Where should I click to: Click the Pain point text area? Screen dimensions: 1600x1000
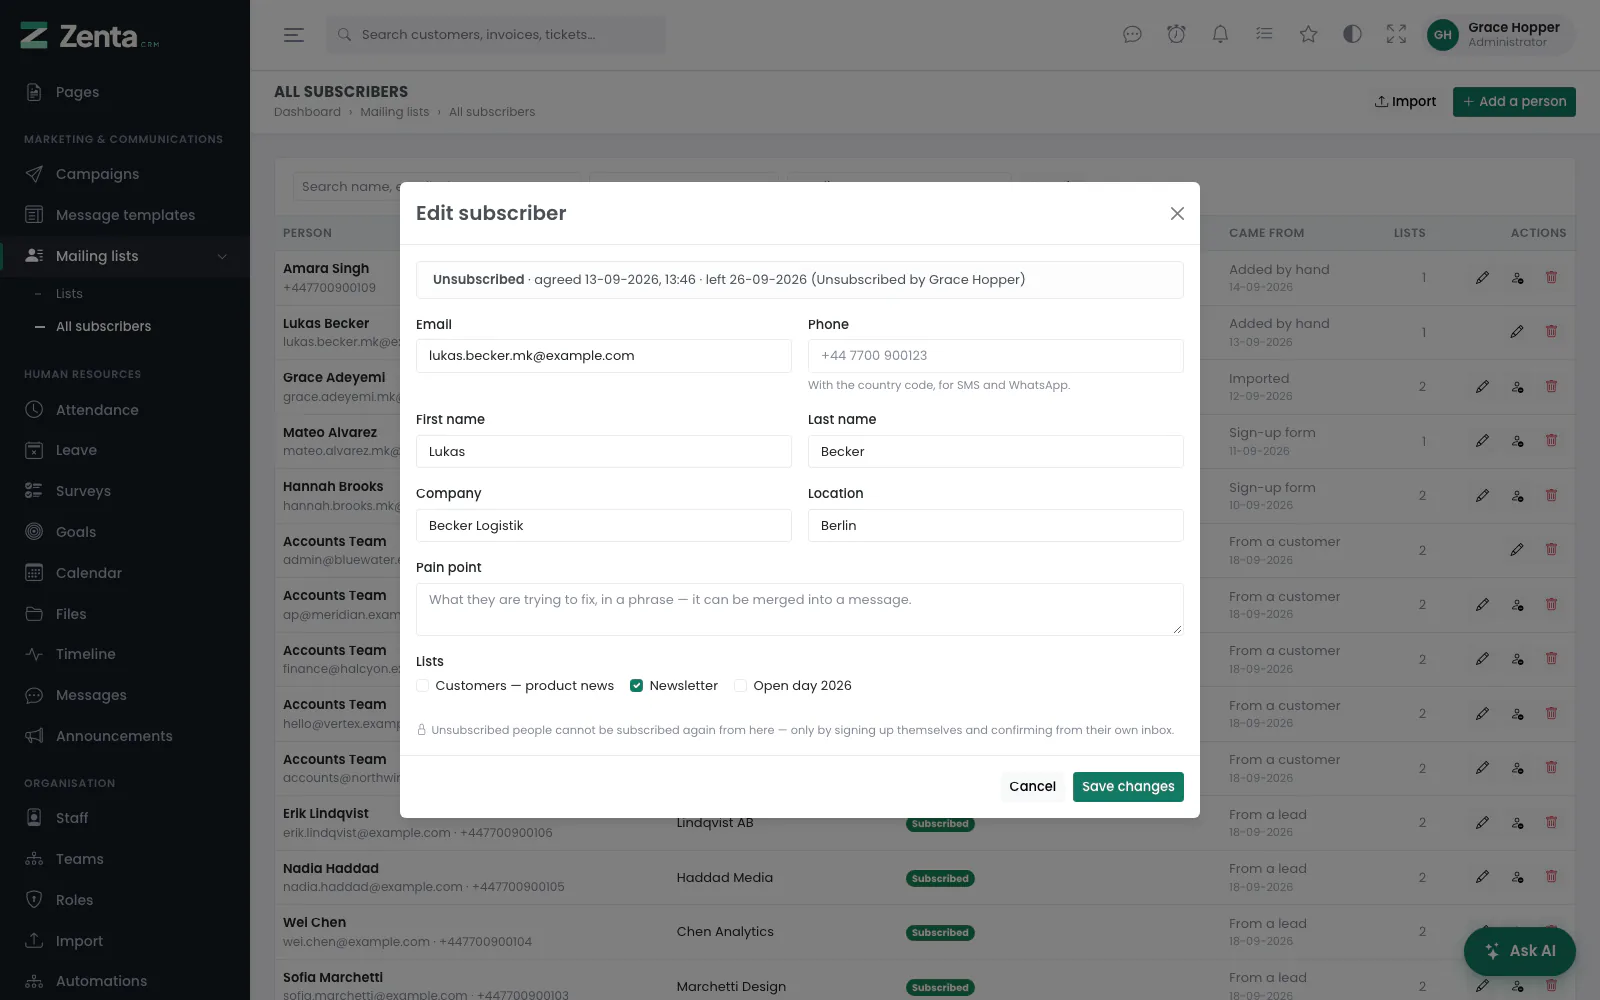pyautogui.click(x=800, y=609)
